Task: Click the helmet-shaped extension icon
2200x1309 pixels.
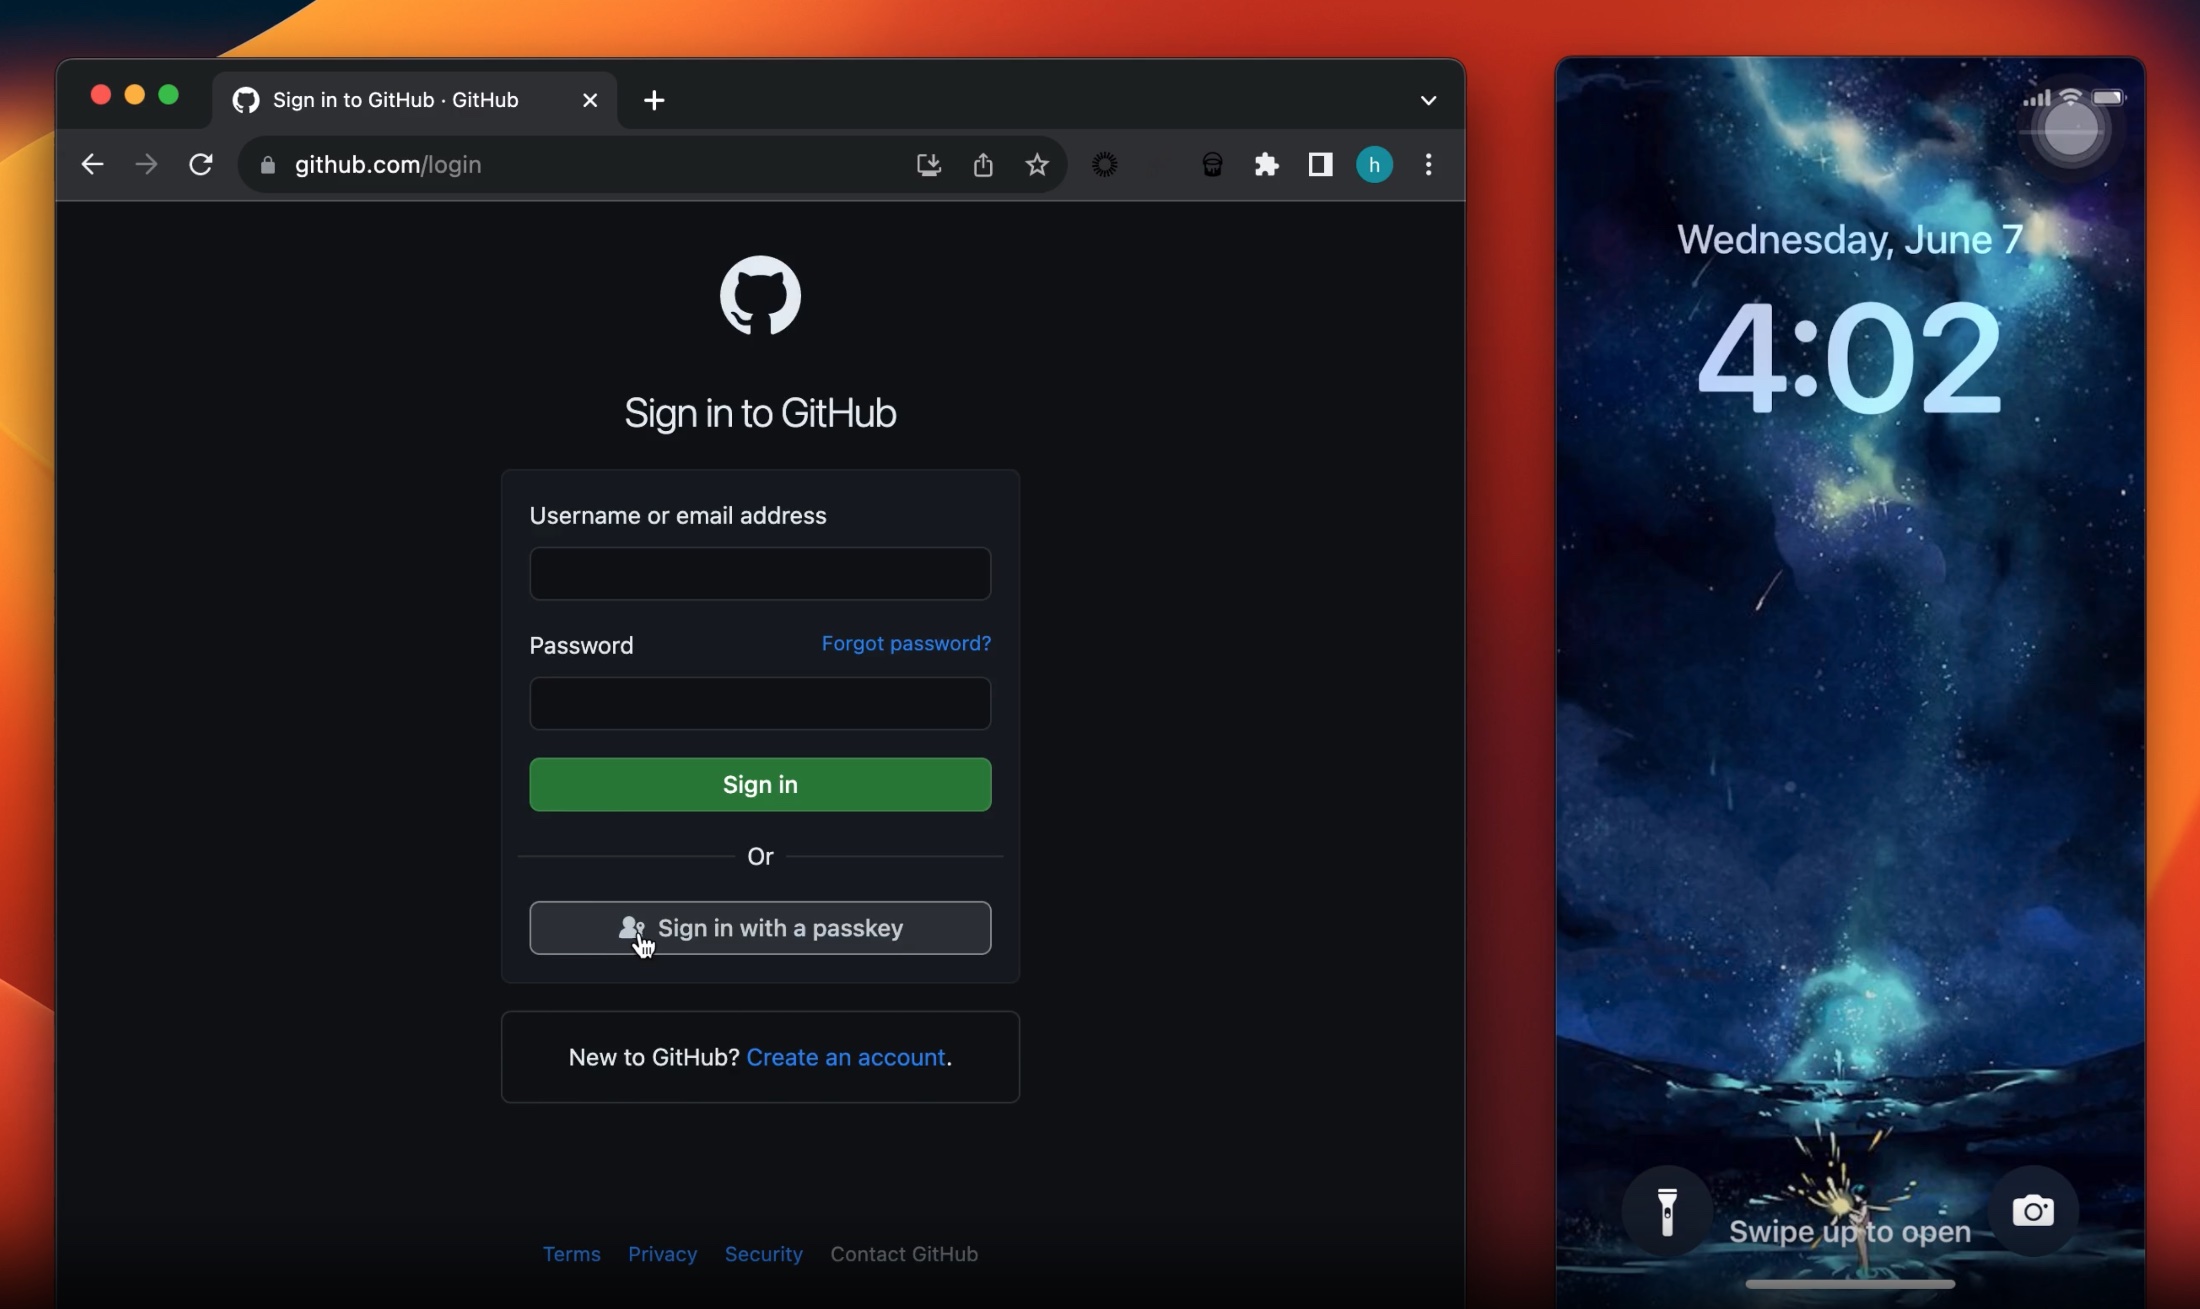Action: tap(1212, 164)
